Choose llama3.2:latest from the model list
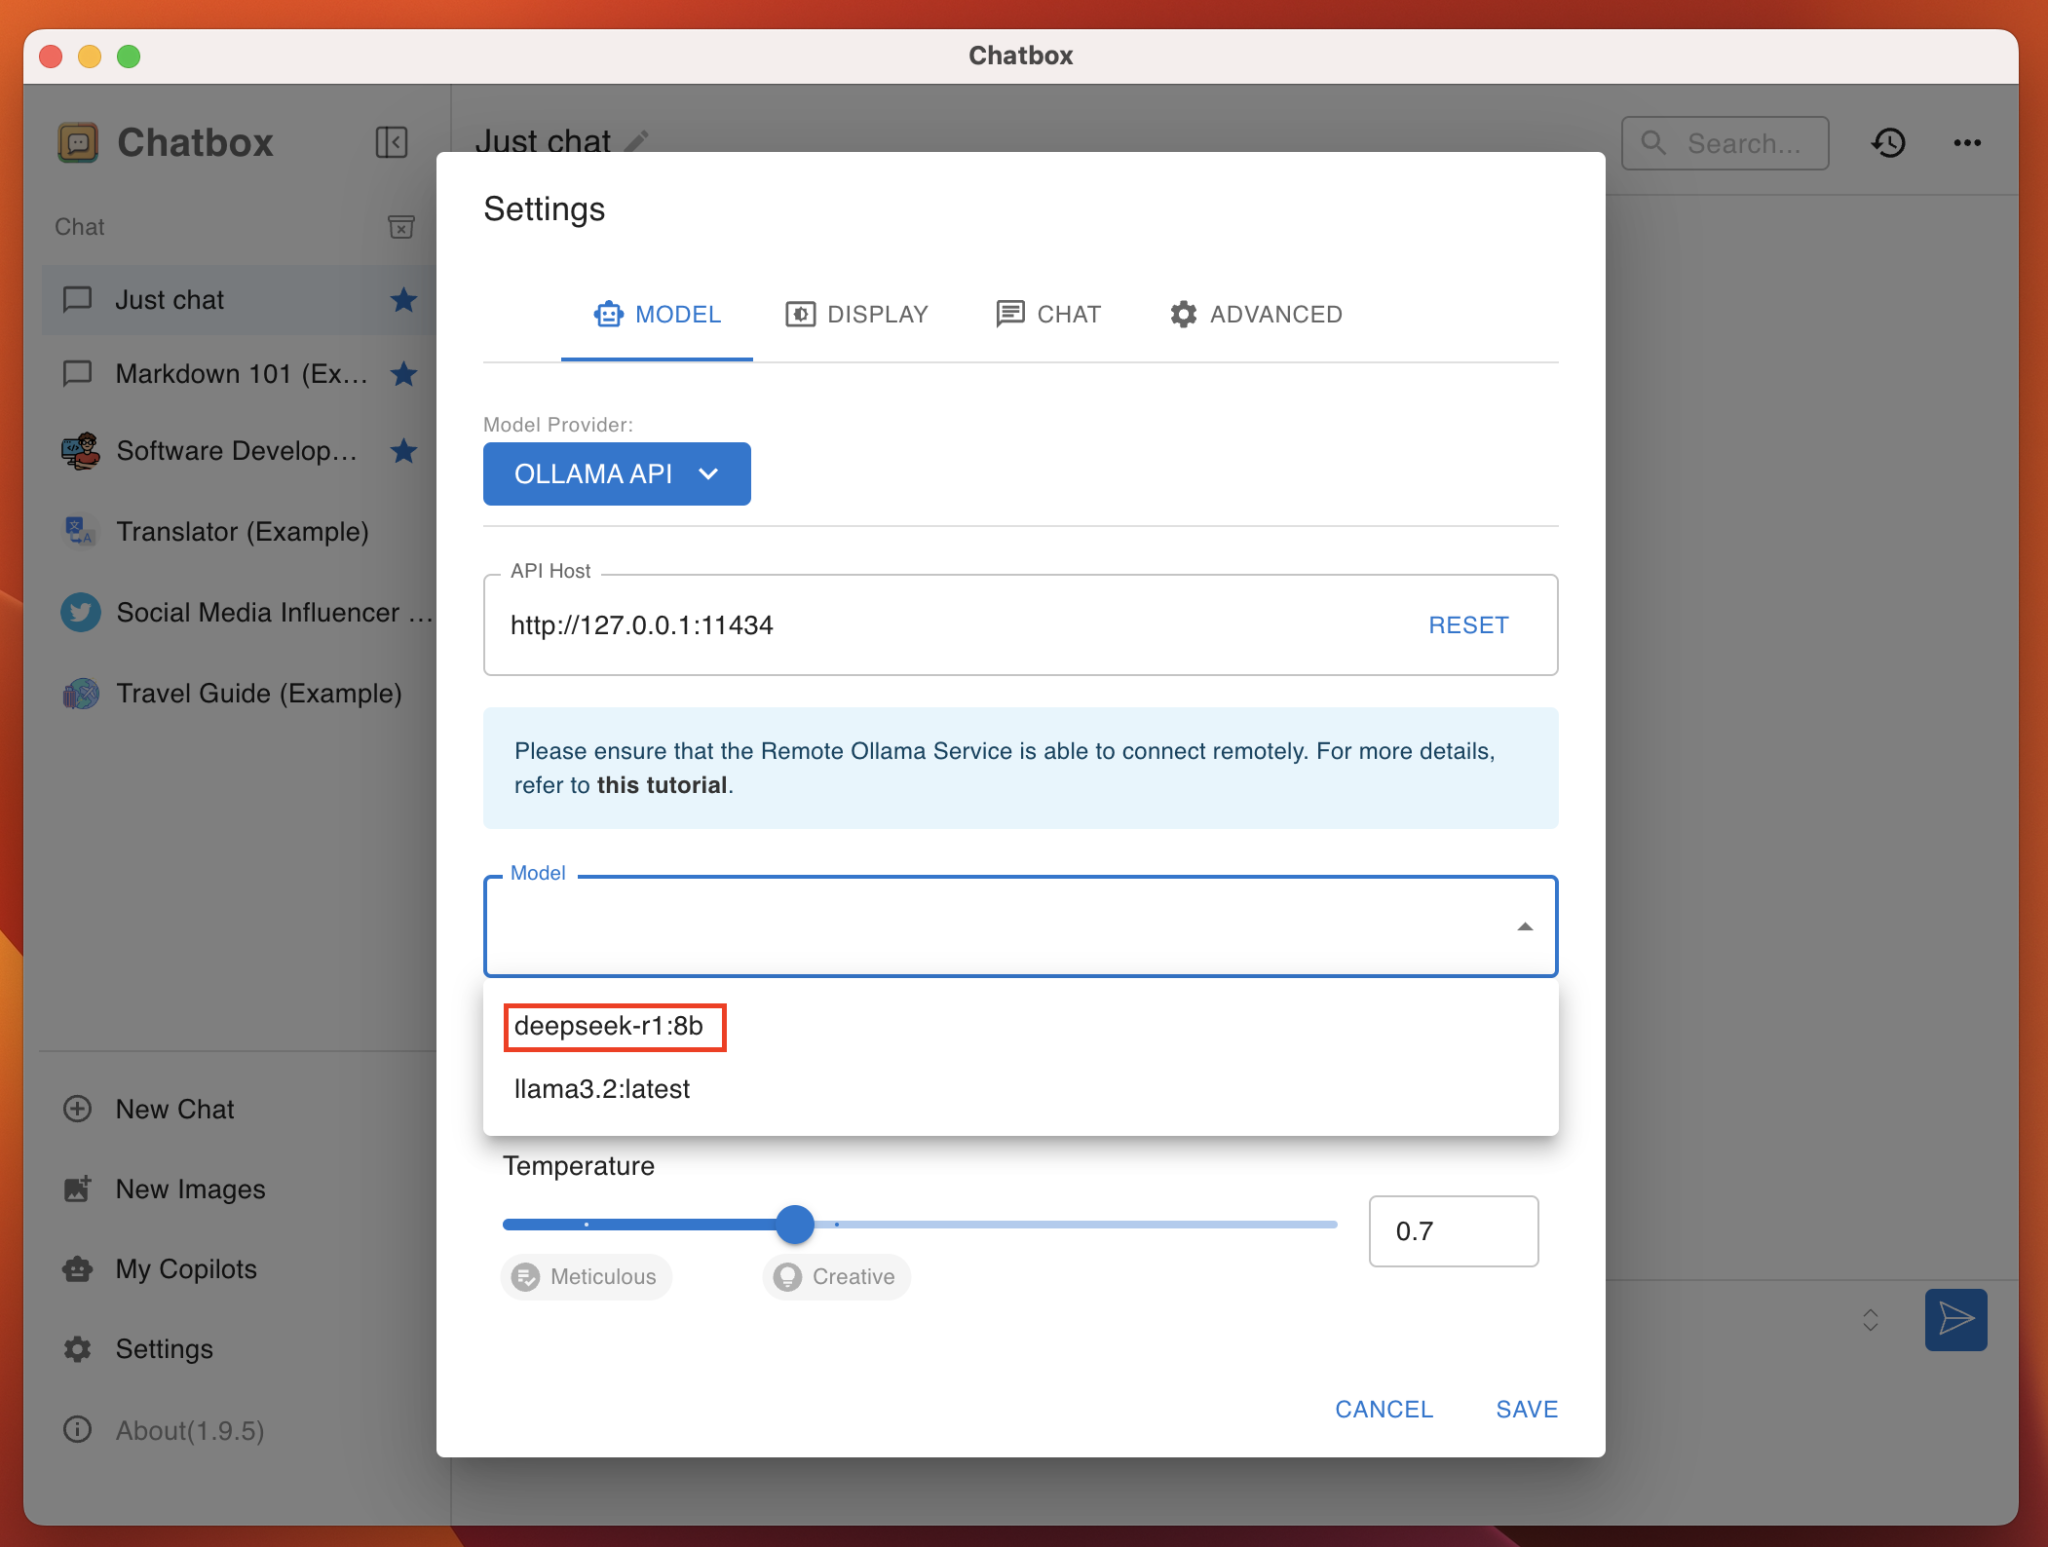This screenshot has width=2048, height=1547. click(x=601, y=1089)
